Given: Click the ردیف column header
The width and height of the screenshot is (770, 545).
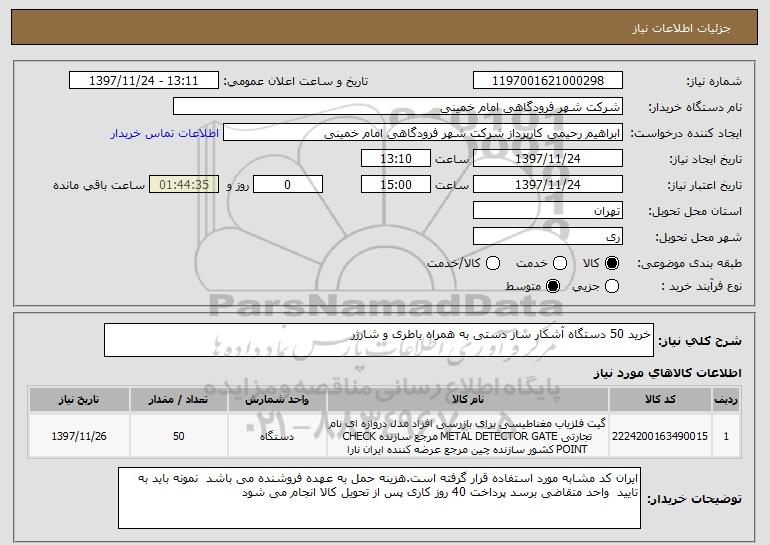Looking at the screenshot, I should pyautogui.click(x=726, y=399).
